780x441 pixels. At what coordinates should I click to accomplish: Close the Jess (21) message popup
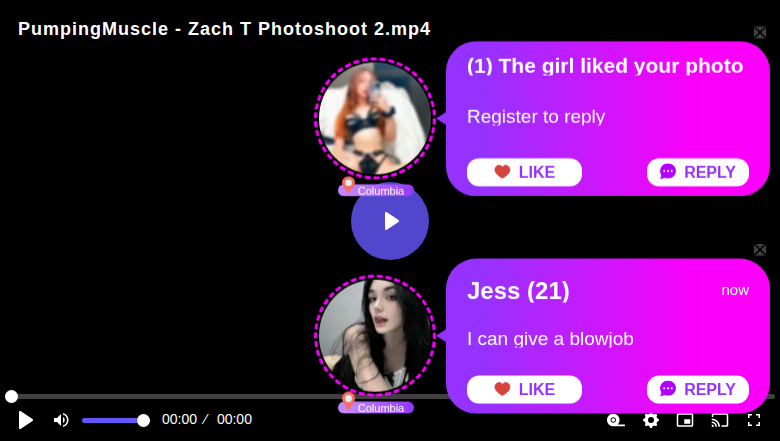point(760,250)
